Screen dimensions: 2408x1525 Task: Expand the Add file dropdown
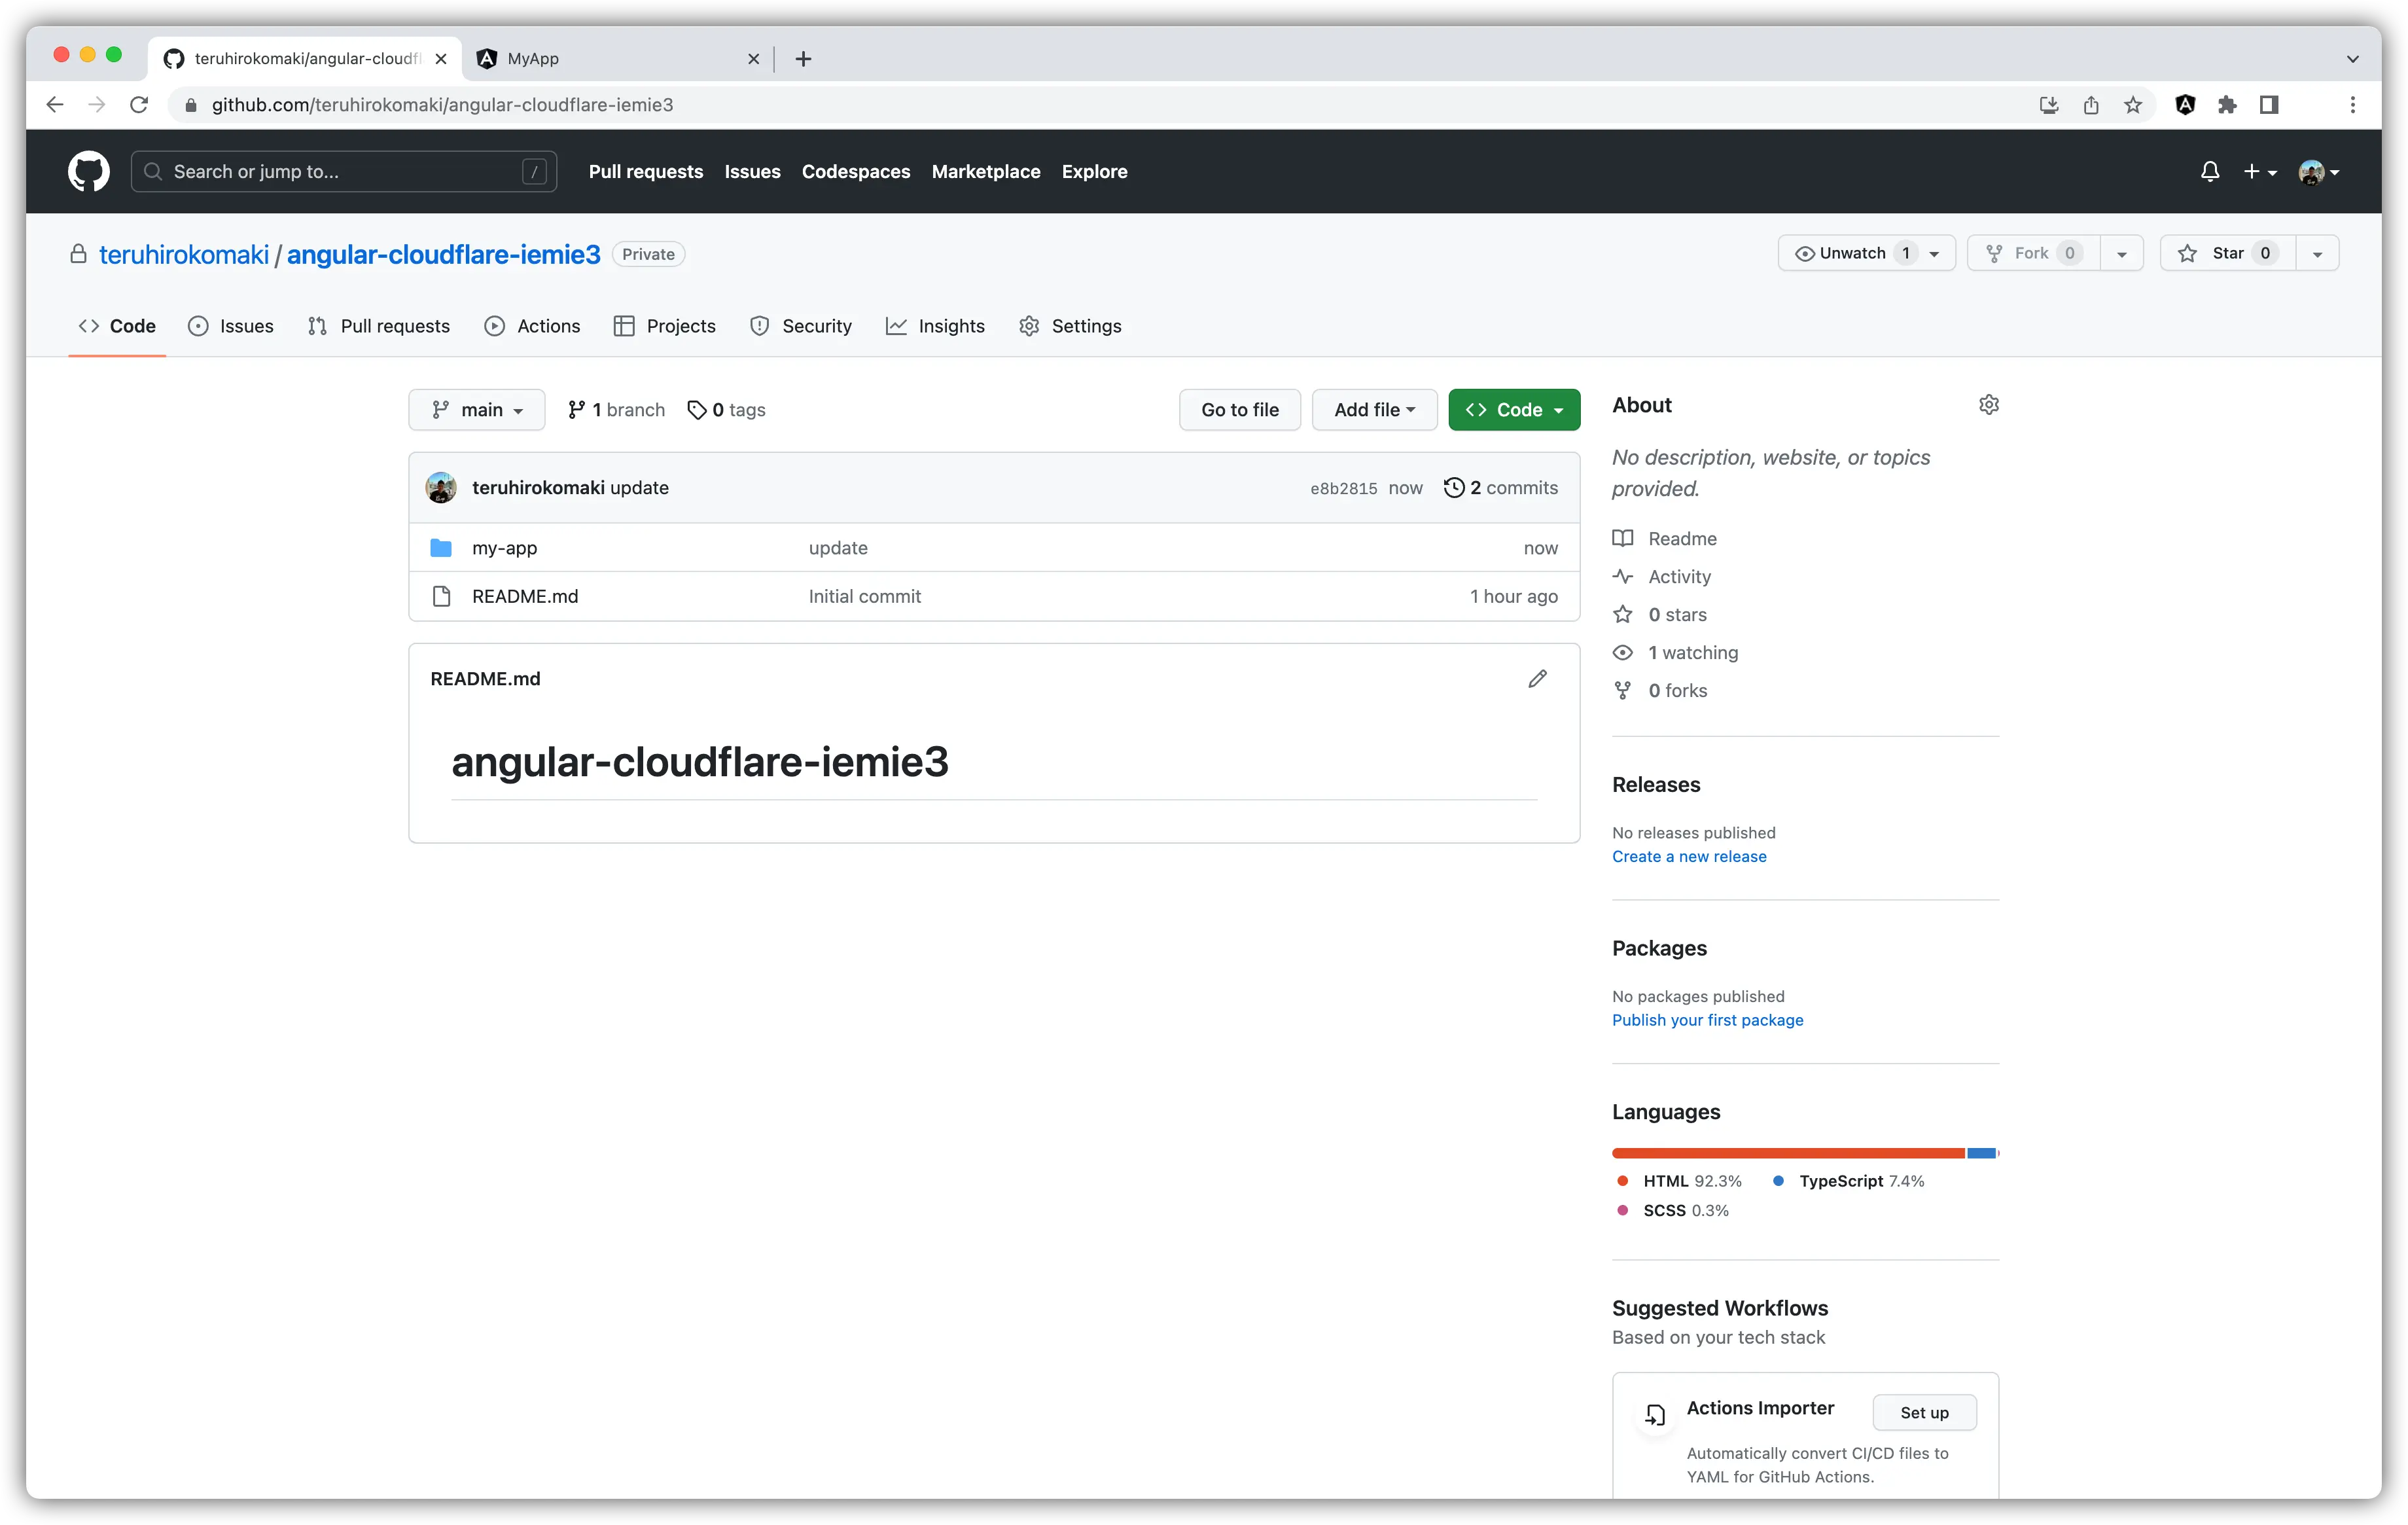tap(1374, 409)
